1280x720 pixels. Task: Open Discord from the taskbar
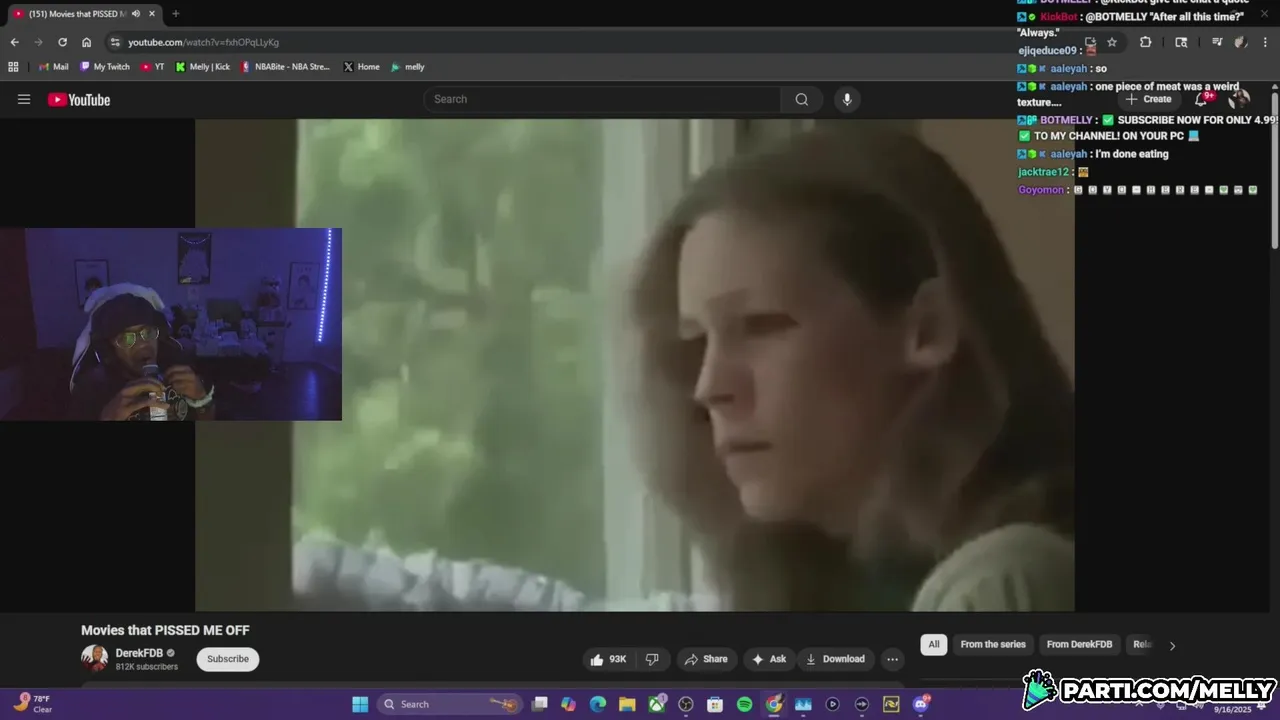click(920, 704)
